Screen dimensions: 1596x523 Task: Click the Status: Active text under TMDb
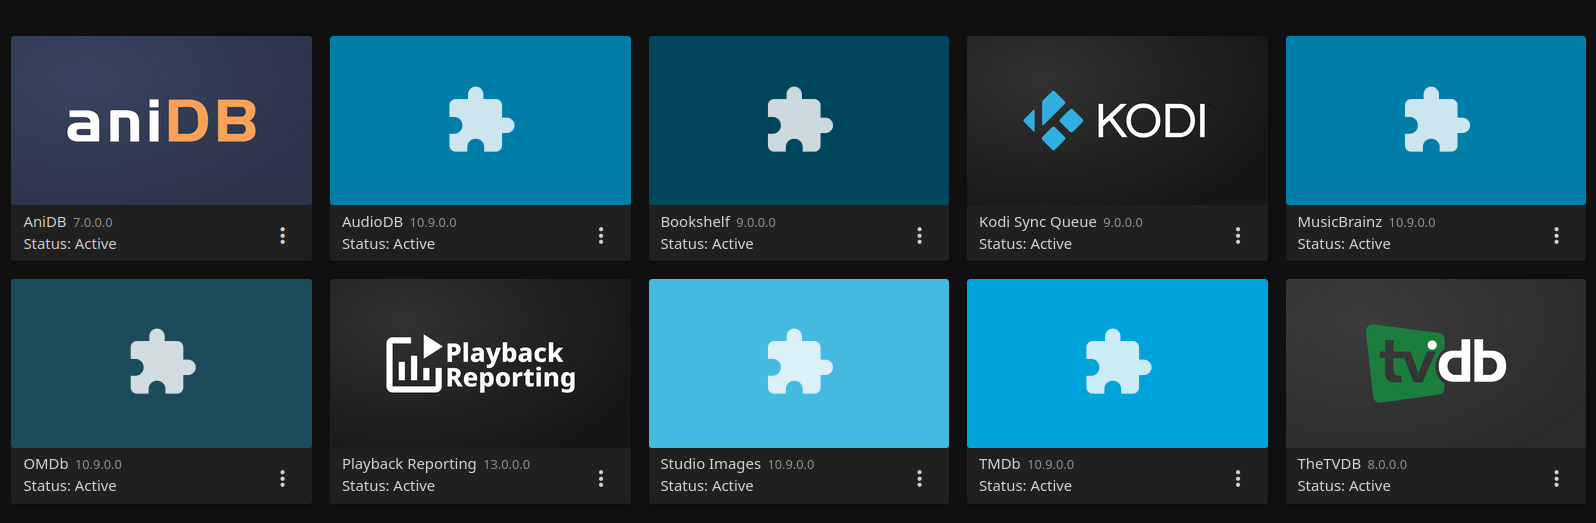[x=1025, y=486]
